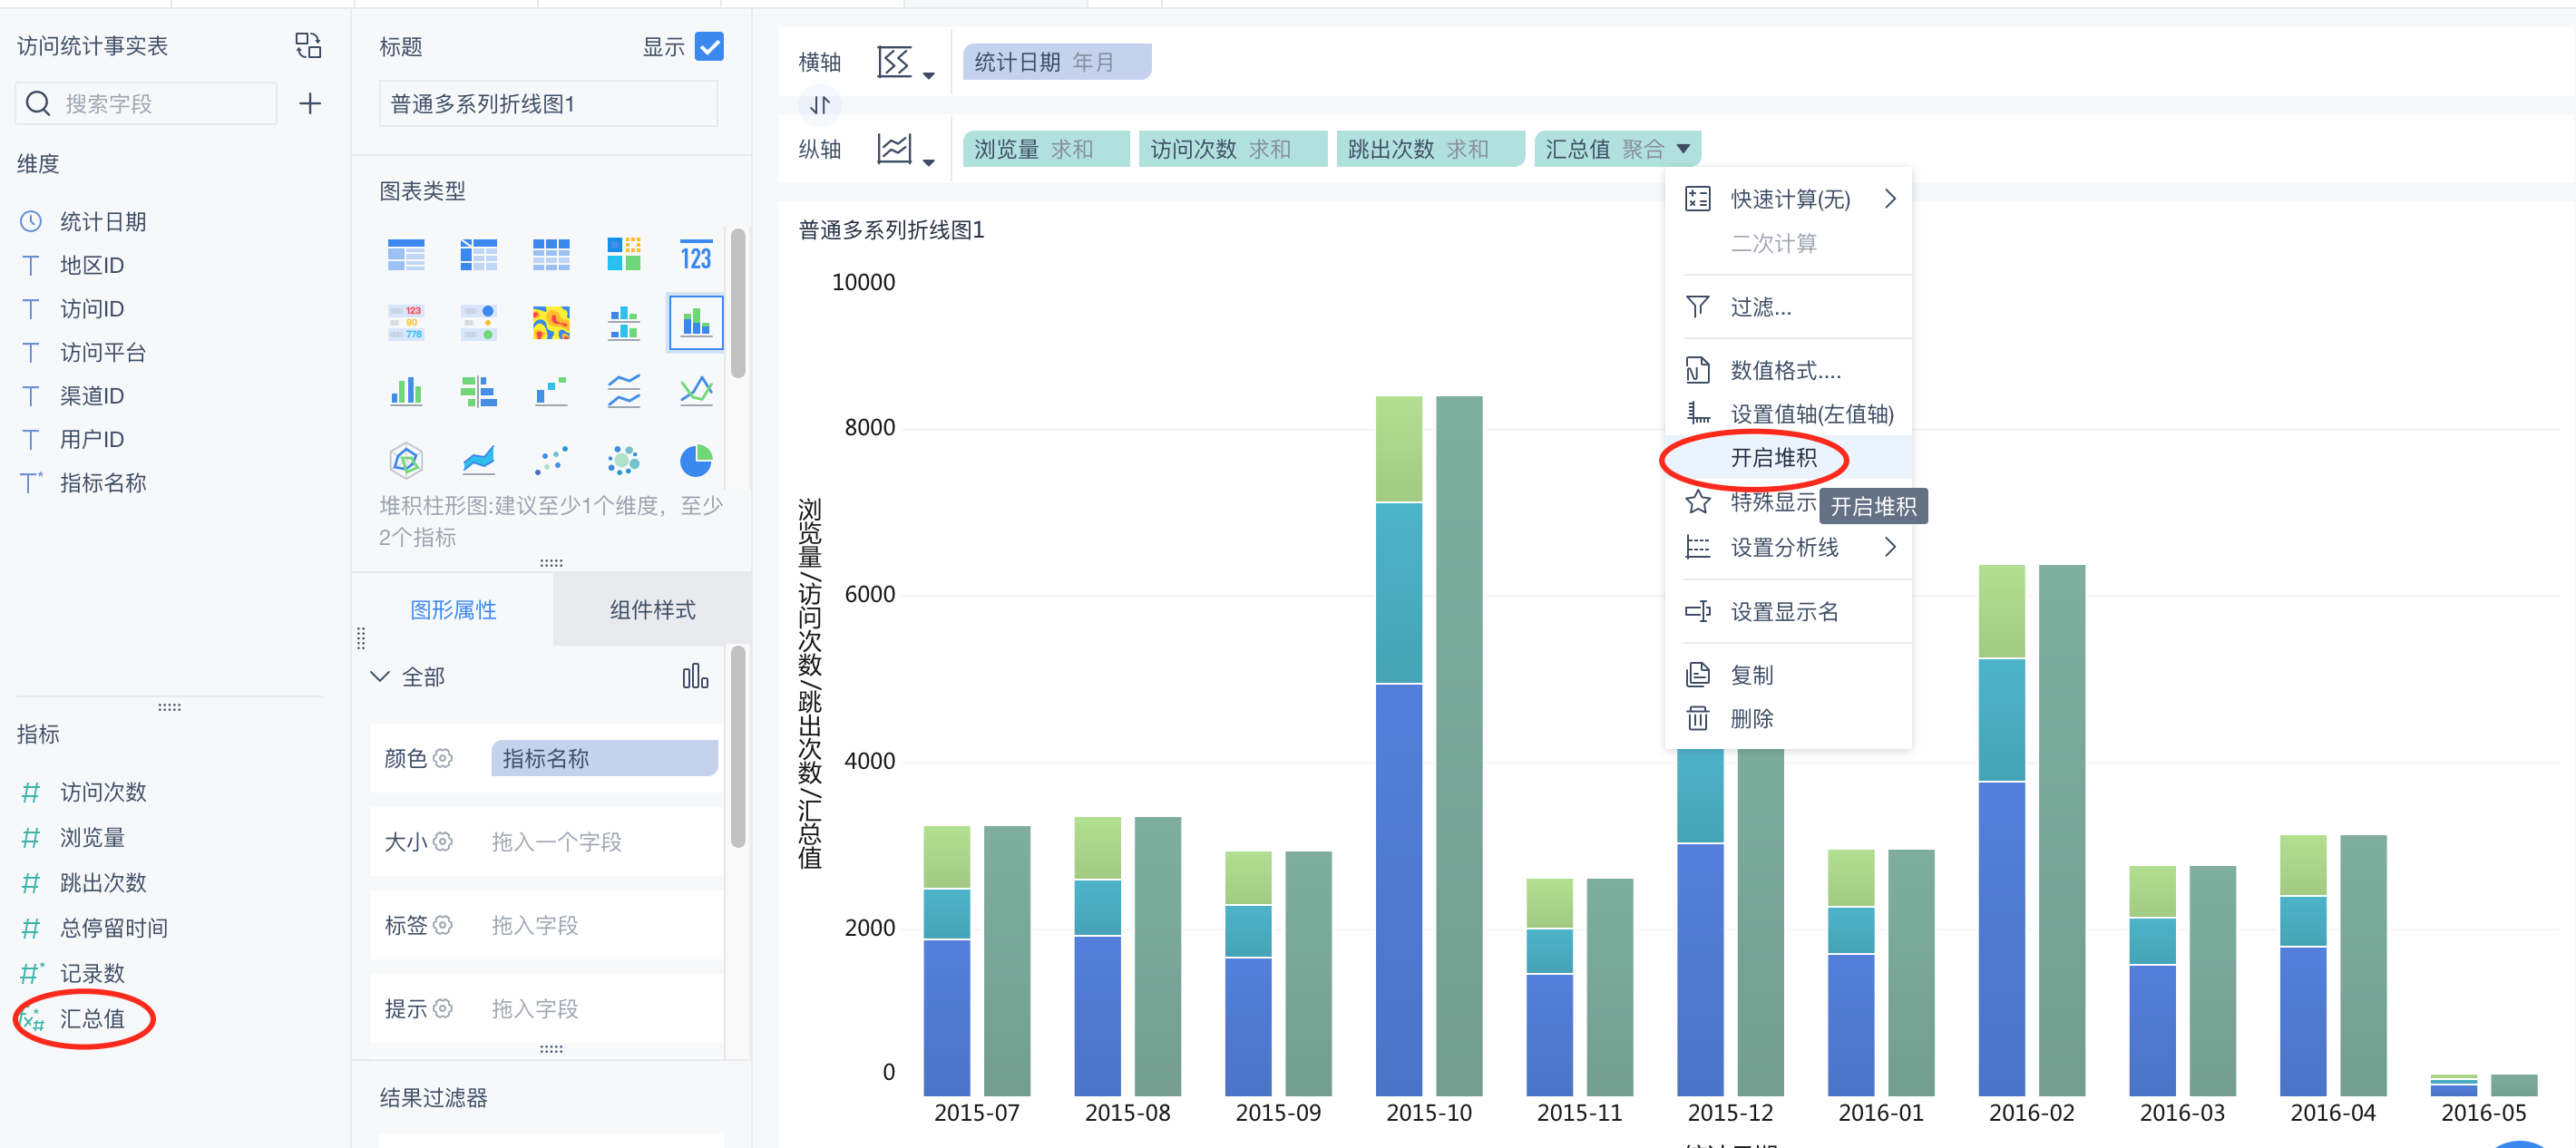Select 指标名称 dimension field
2576x1148 pixels.
coord(102,483)
